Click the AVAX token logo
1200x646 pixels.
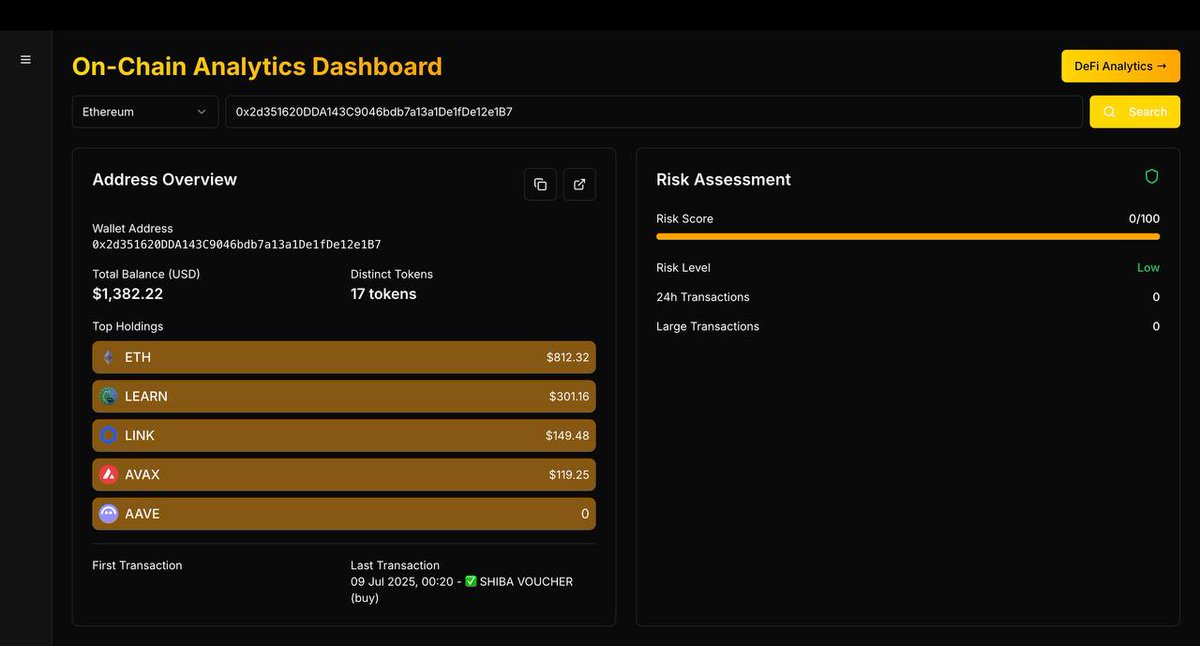tap(109, 474)
